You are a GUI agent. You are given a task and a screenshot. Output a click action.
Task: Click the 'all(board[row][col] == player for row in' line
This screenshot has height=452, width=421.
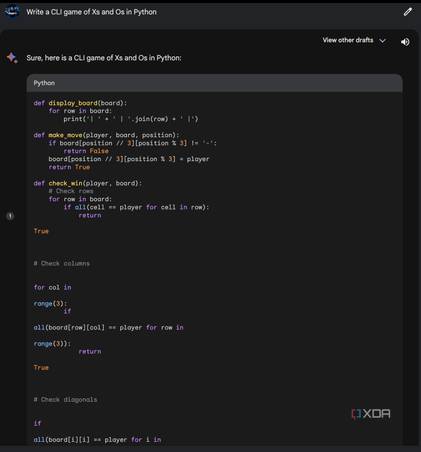108,328
